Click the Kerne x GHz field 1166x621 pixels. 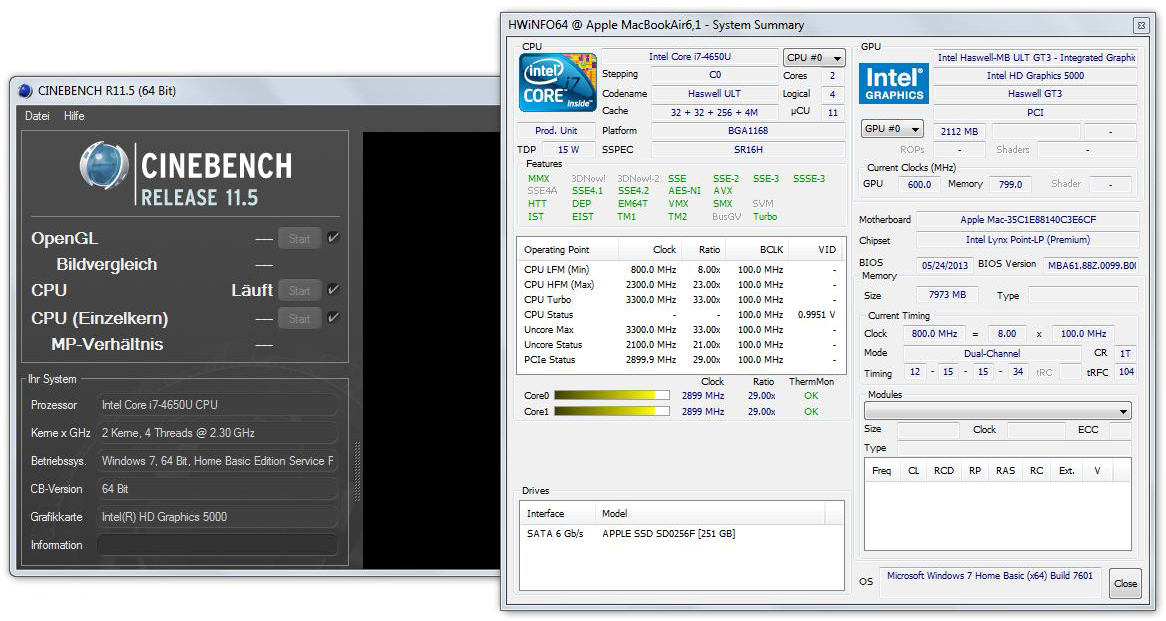(217, 433)
